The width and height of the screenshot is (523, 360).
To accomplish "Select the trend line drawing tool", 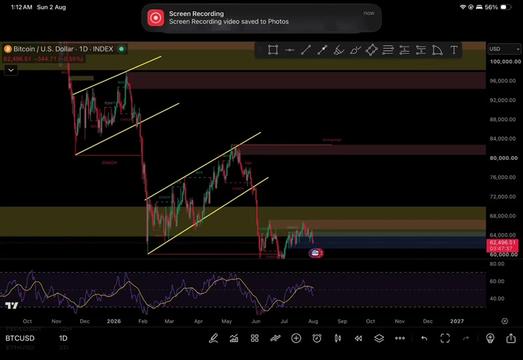I will click(x=306, y=50).
